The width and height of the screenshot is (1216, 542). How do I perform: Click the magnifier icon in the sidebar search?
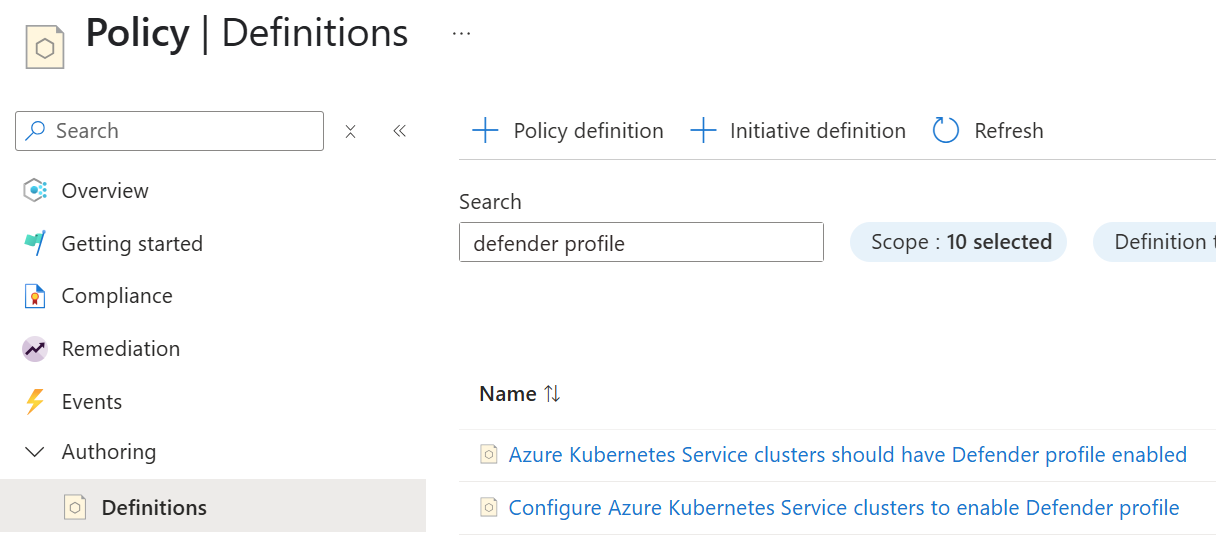[x=36, y=130]
